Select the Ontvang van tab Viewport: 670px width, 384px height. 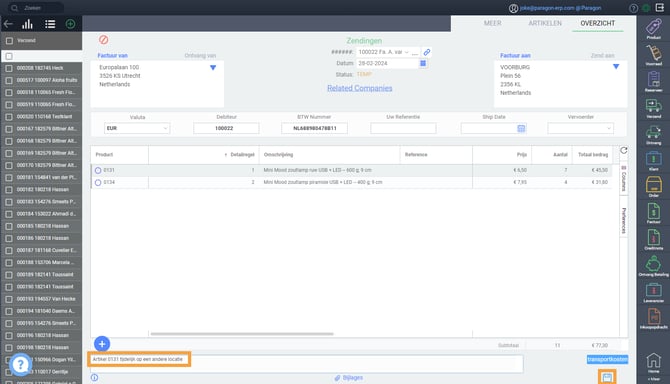coord(200,56)
